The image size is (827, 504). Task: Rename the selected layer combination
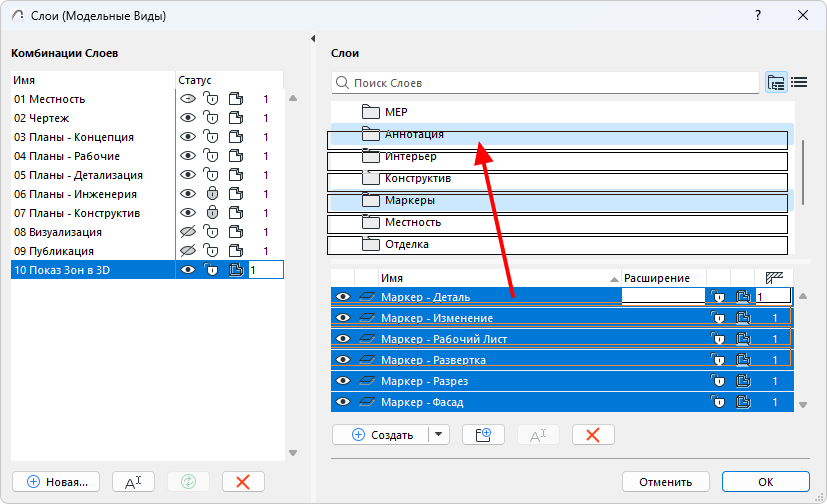[133, 482]
